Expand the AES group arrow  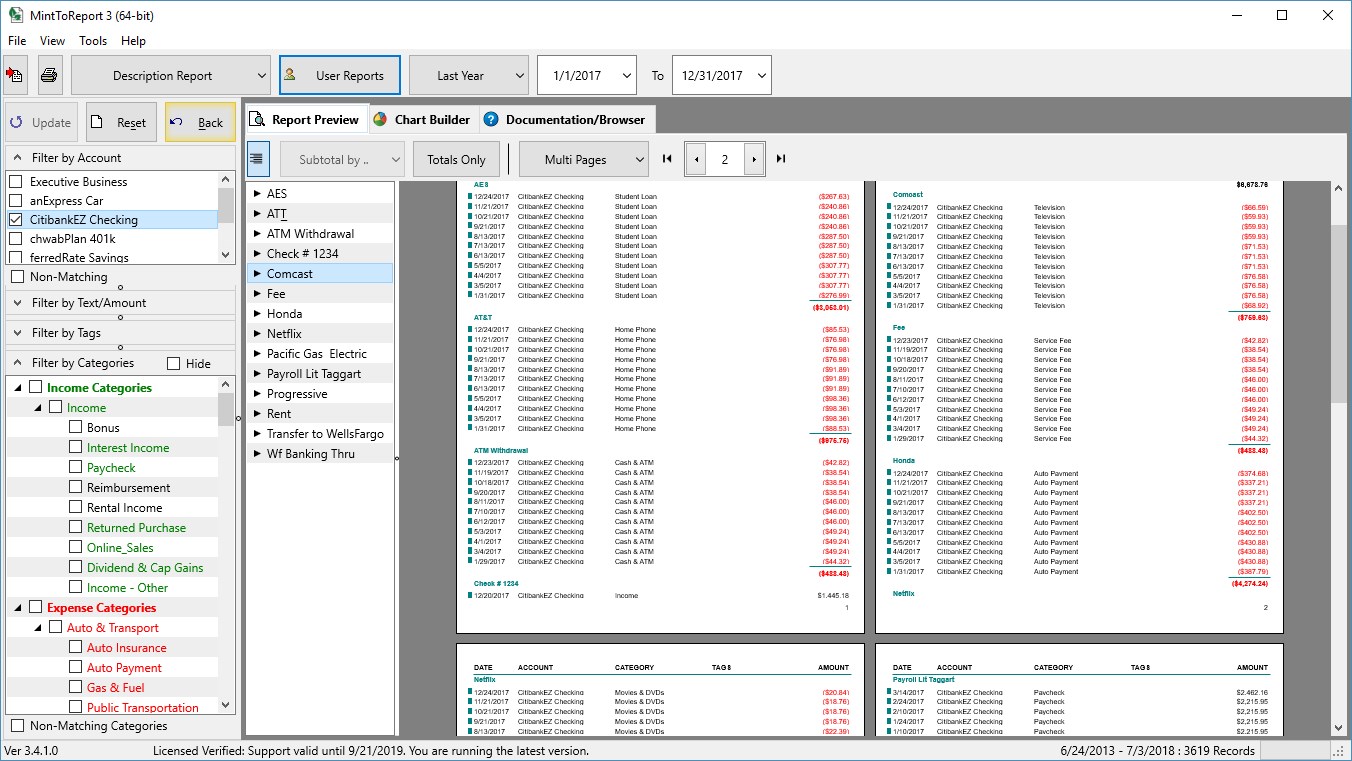pyautogui.click(x=257, y=193)
